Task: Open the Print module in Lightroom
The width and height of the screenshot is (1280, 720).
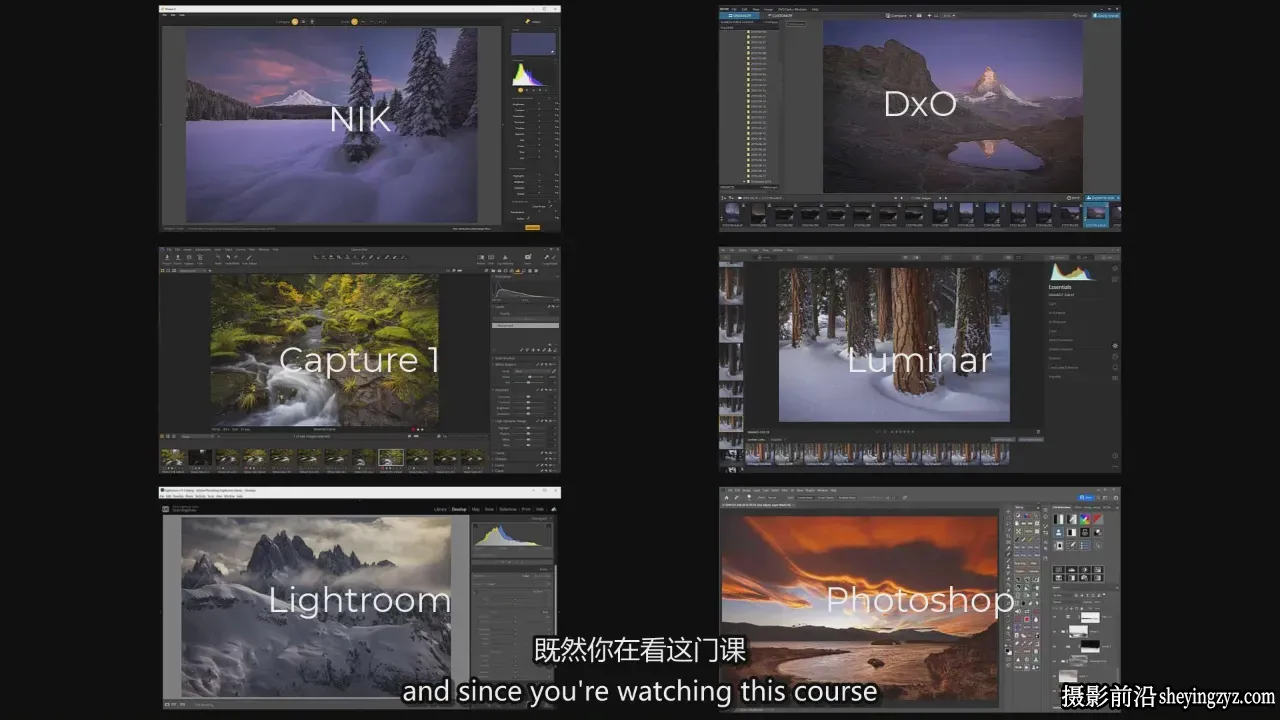Action: tap(526, 509)
